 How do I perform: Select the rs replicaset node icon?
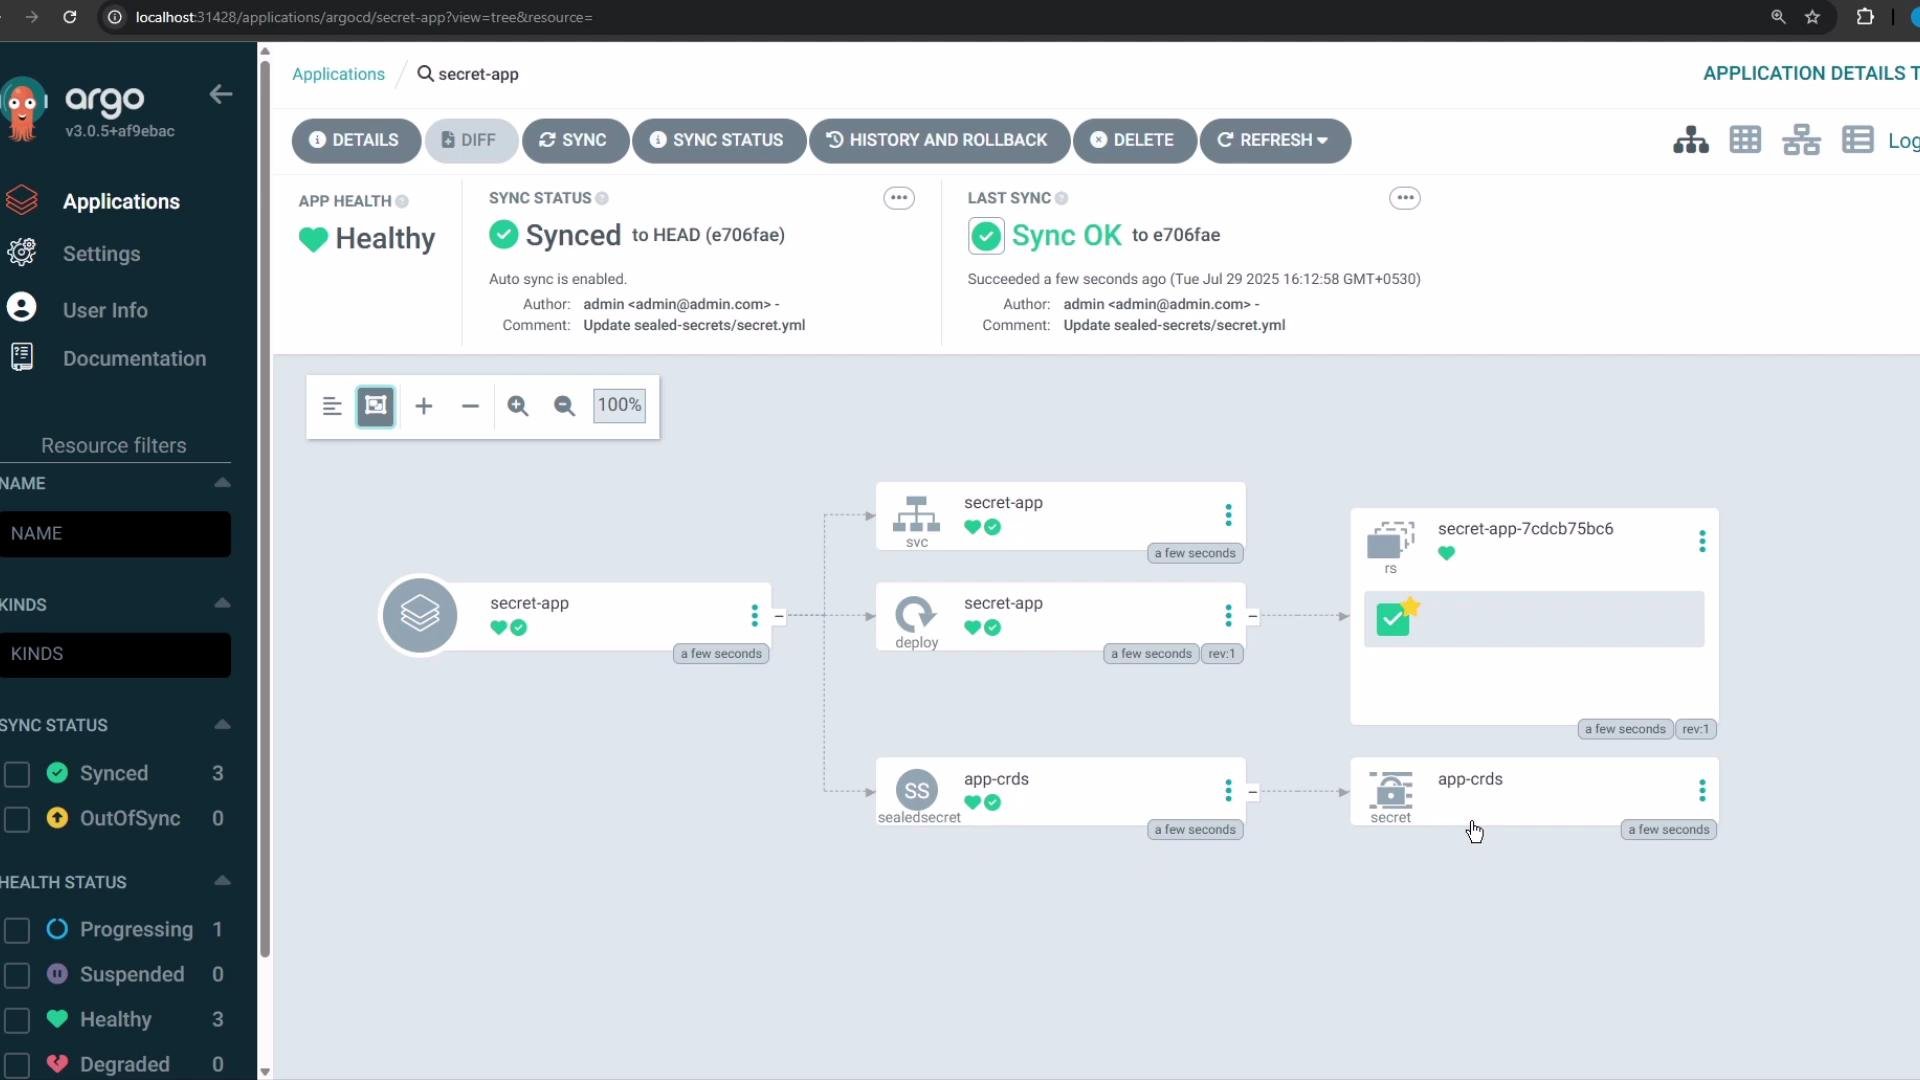pyautogui.click(x=1391, y=540)
